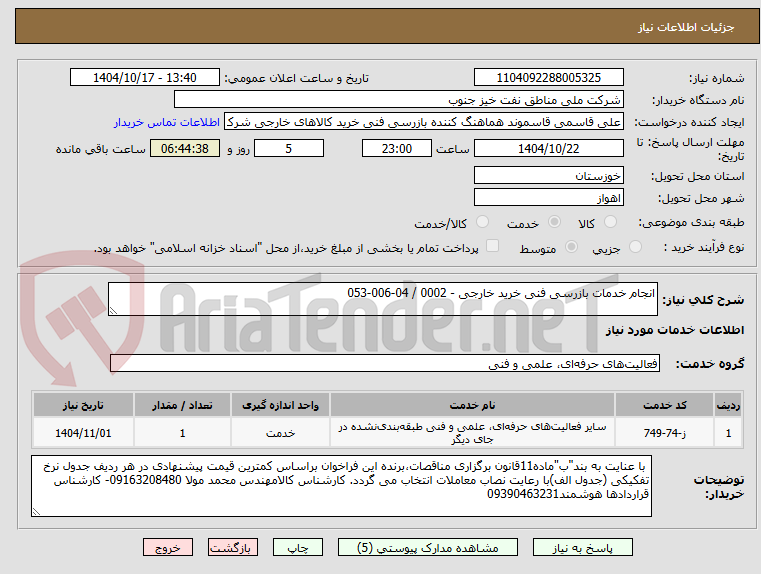This screenshot has height=574, width=761.
Task: Click the 'جزئیات اطلاعات نیاز' page header
Action: pyautogui.click(x=686, y=27)
